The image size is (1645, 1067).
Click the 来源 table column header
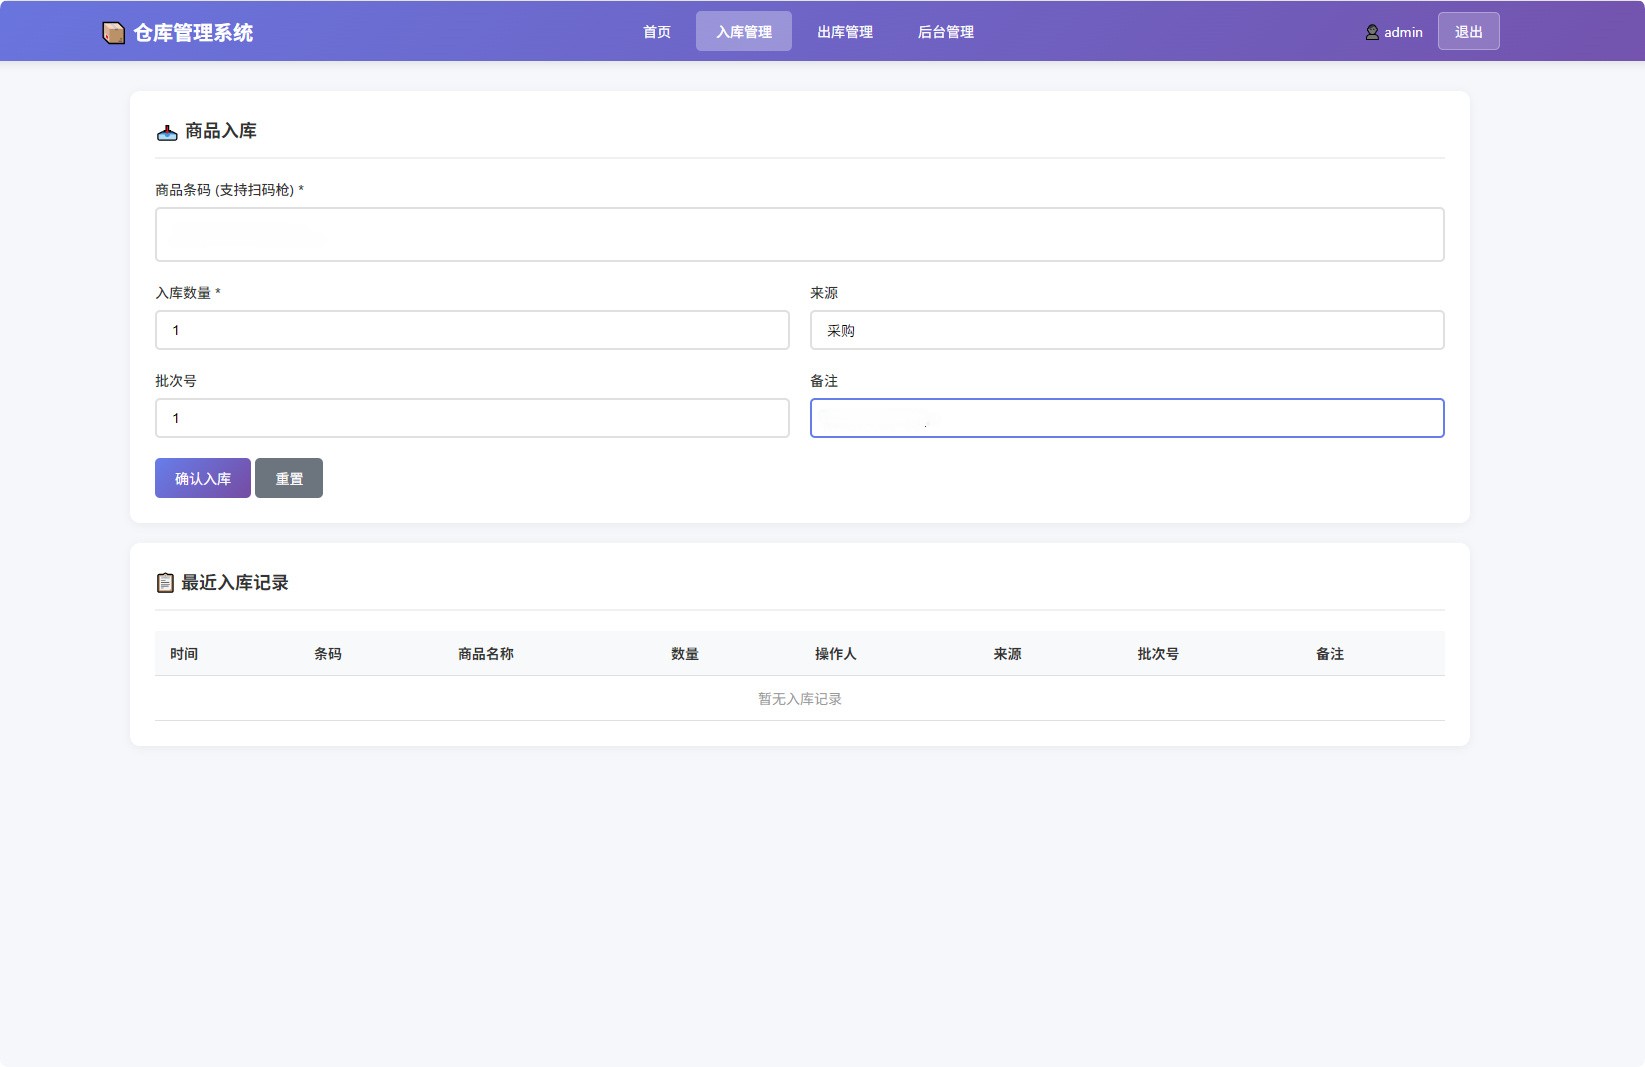(1007, 654)
